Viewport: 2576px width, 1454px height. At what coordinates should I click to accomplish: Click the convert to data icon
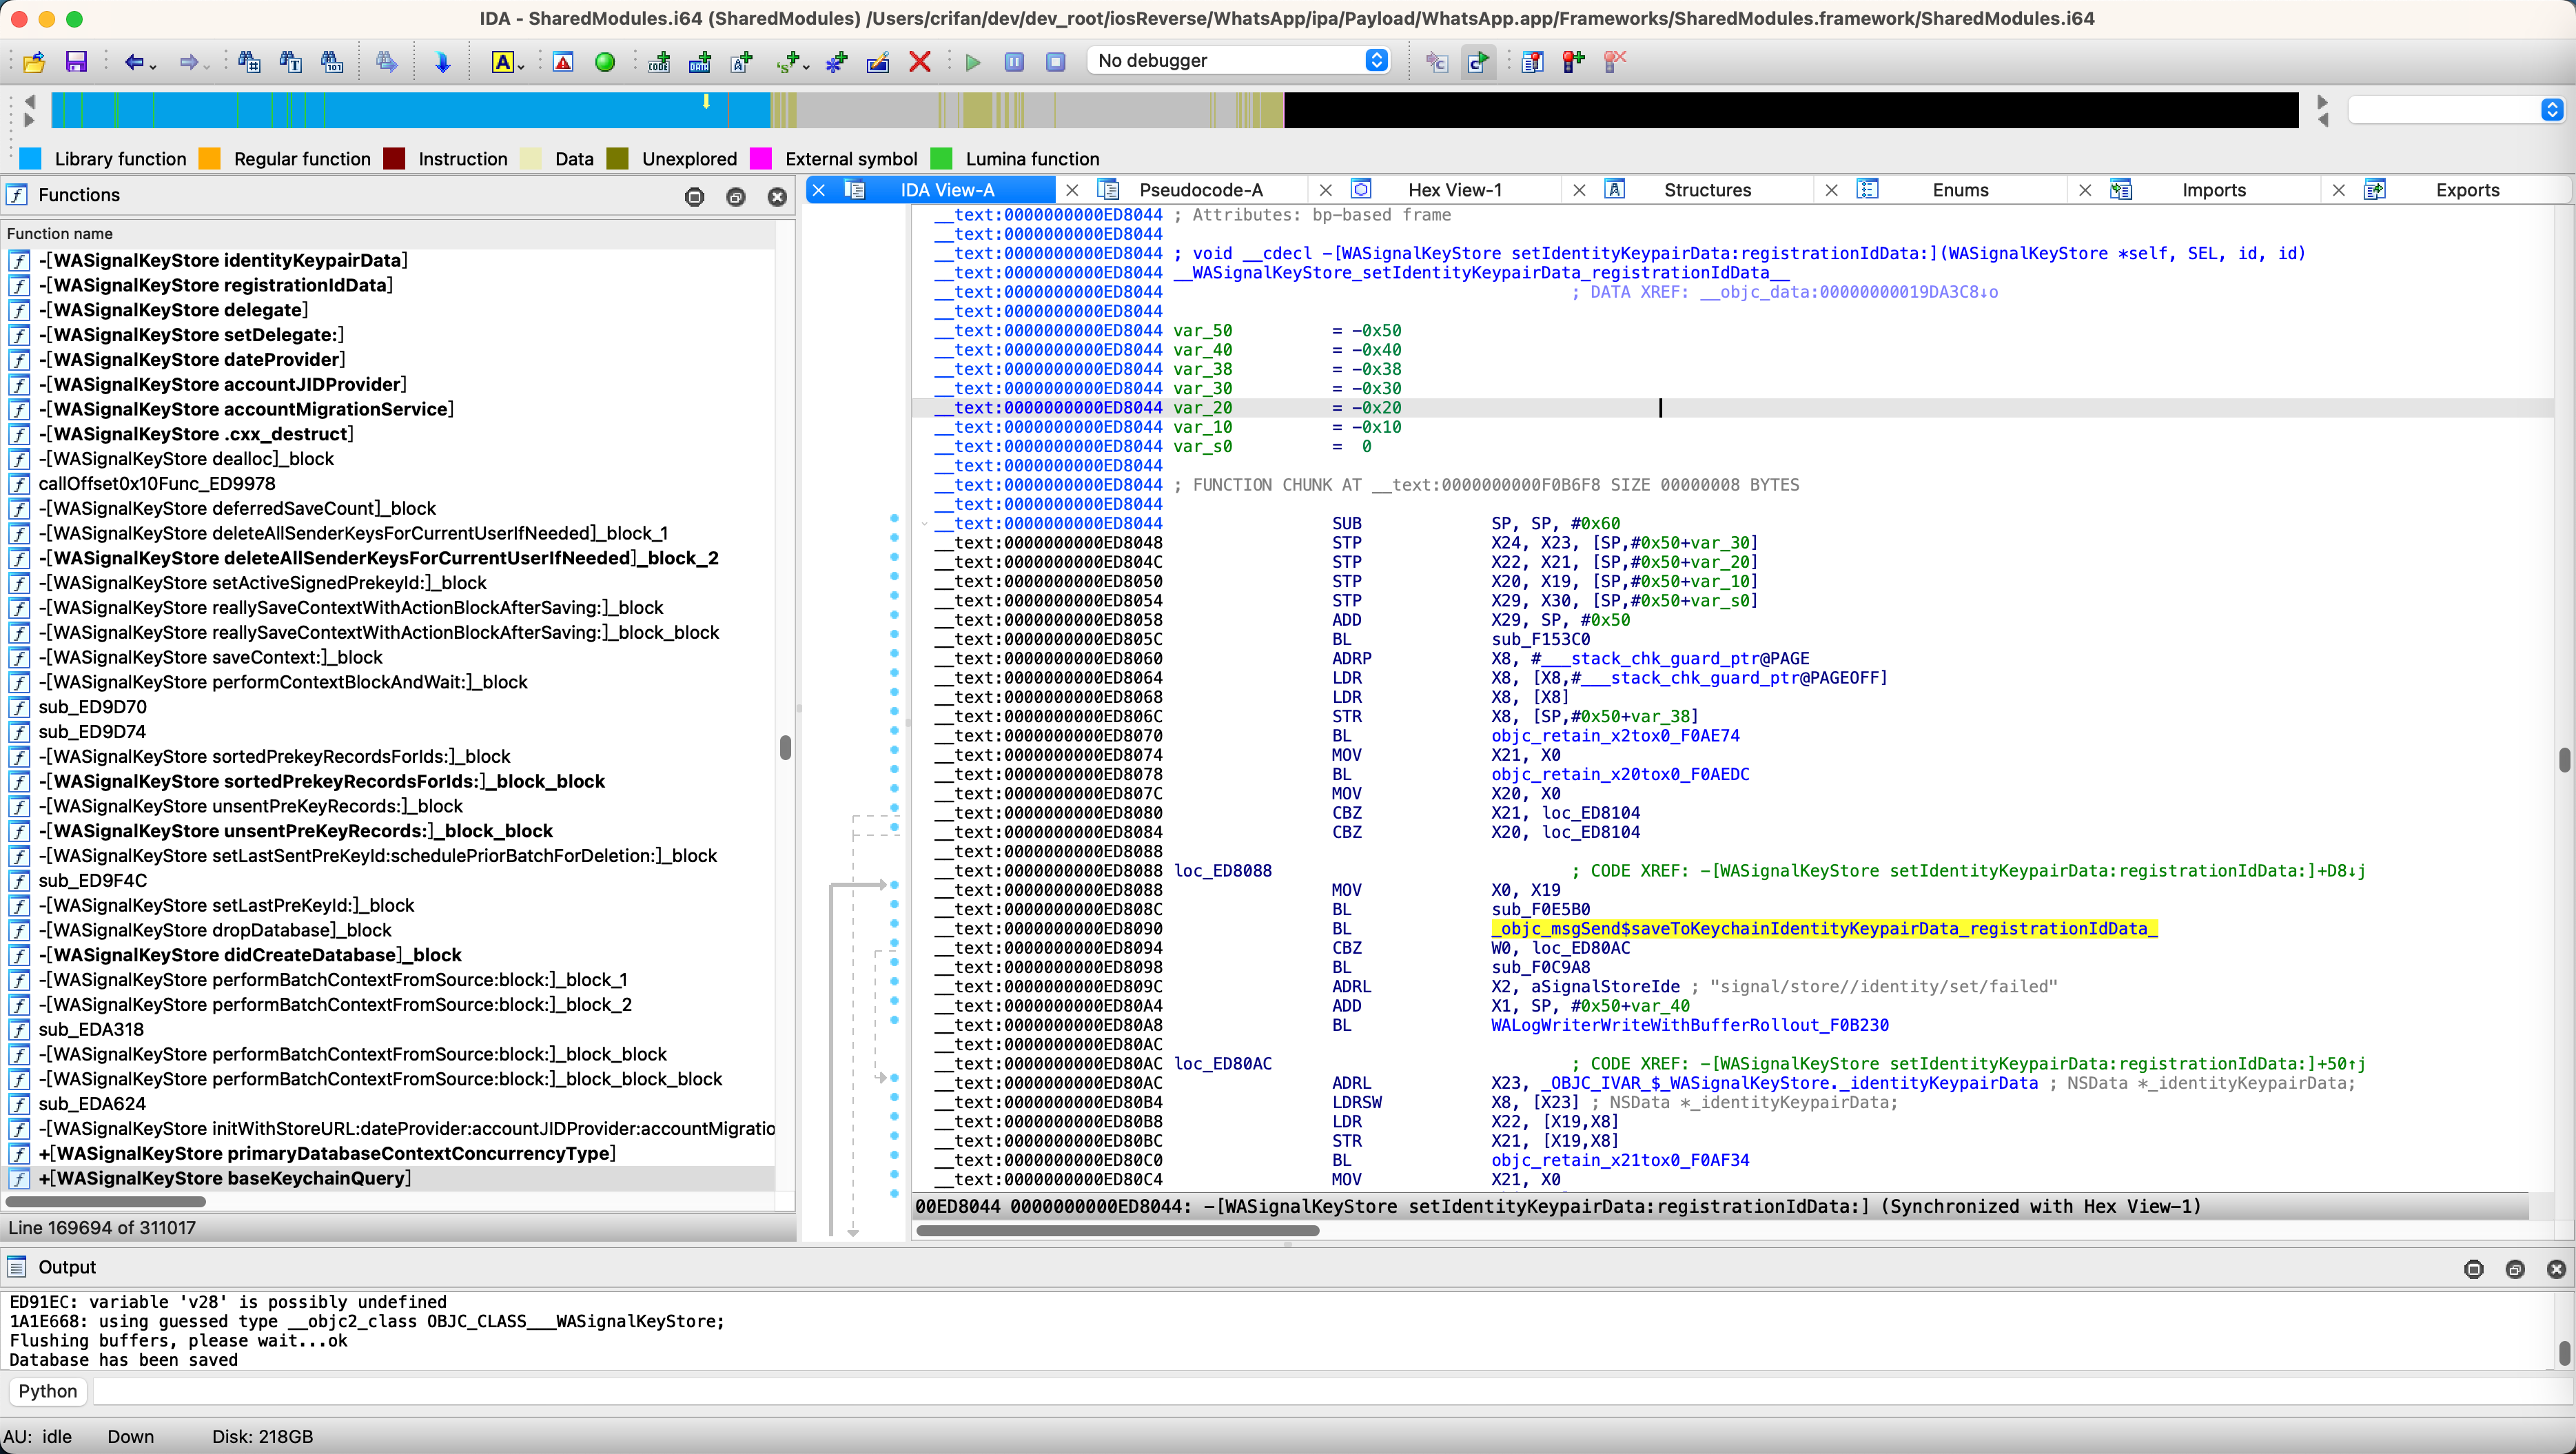pyautogui.click(x=700, y=62)
